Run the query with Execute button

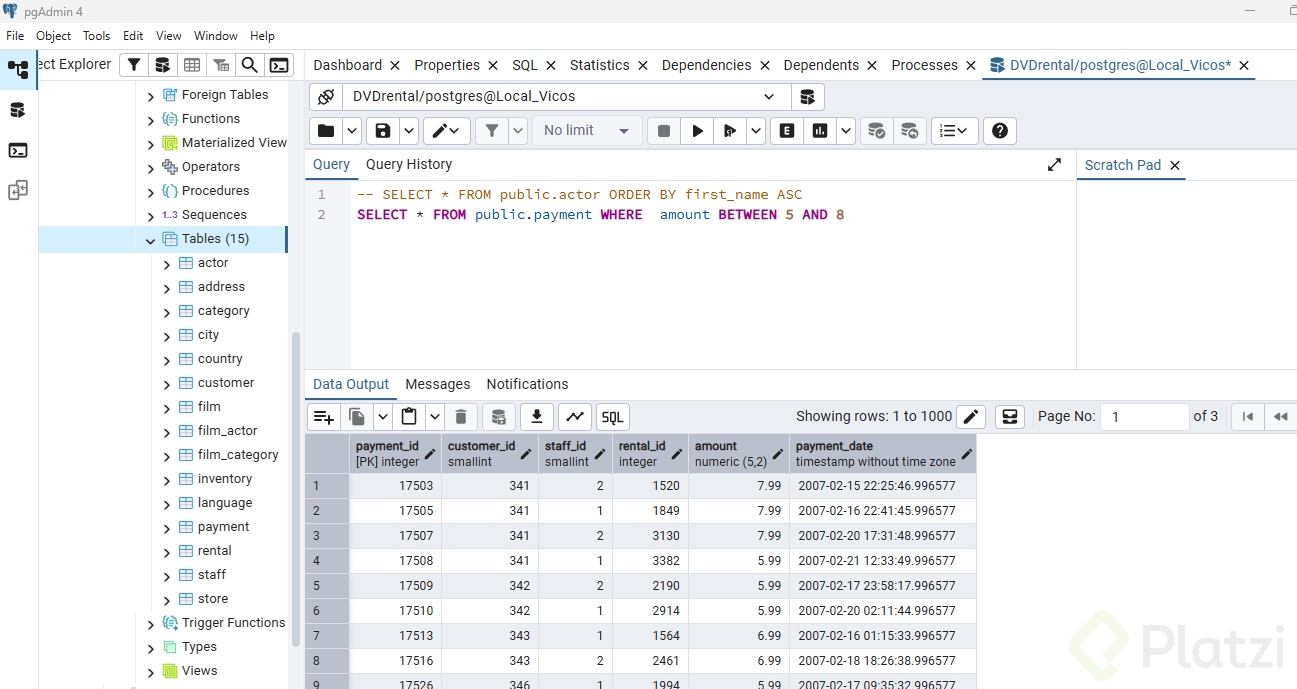698,131
